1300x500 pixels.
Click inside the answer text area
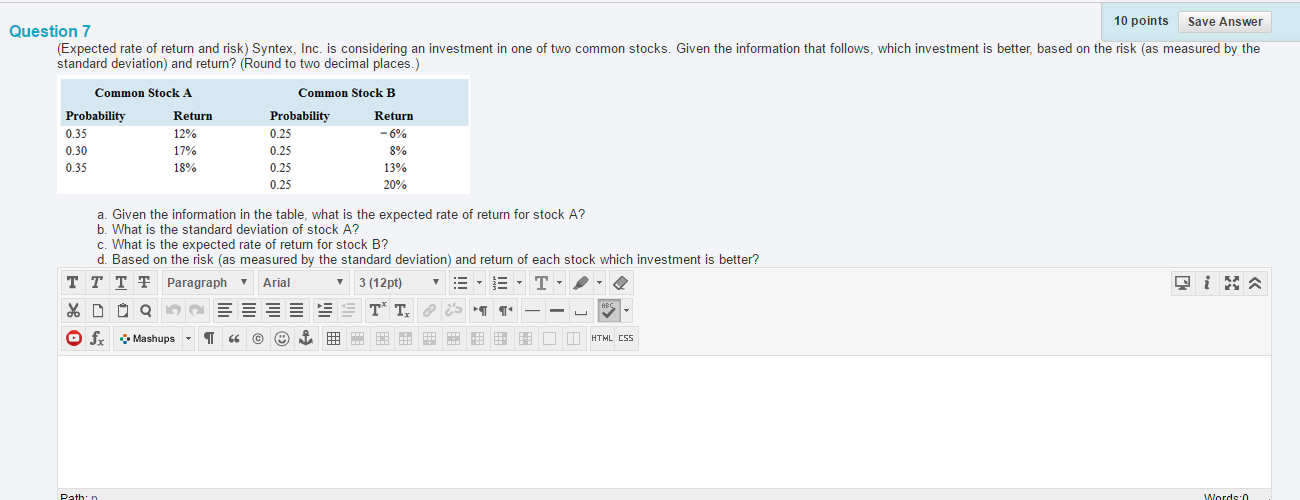tap(664, 421)
